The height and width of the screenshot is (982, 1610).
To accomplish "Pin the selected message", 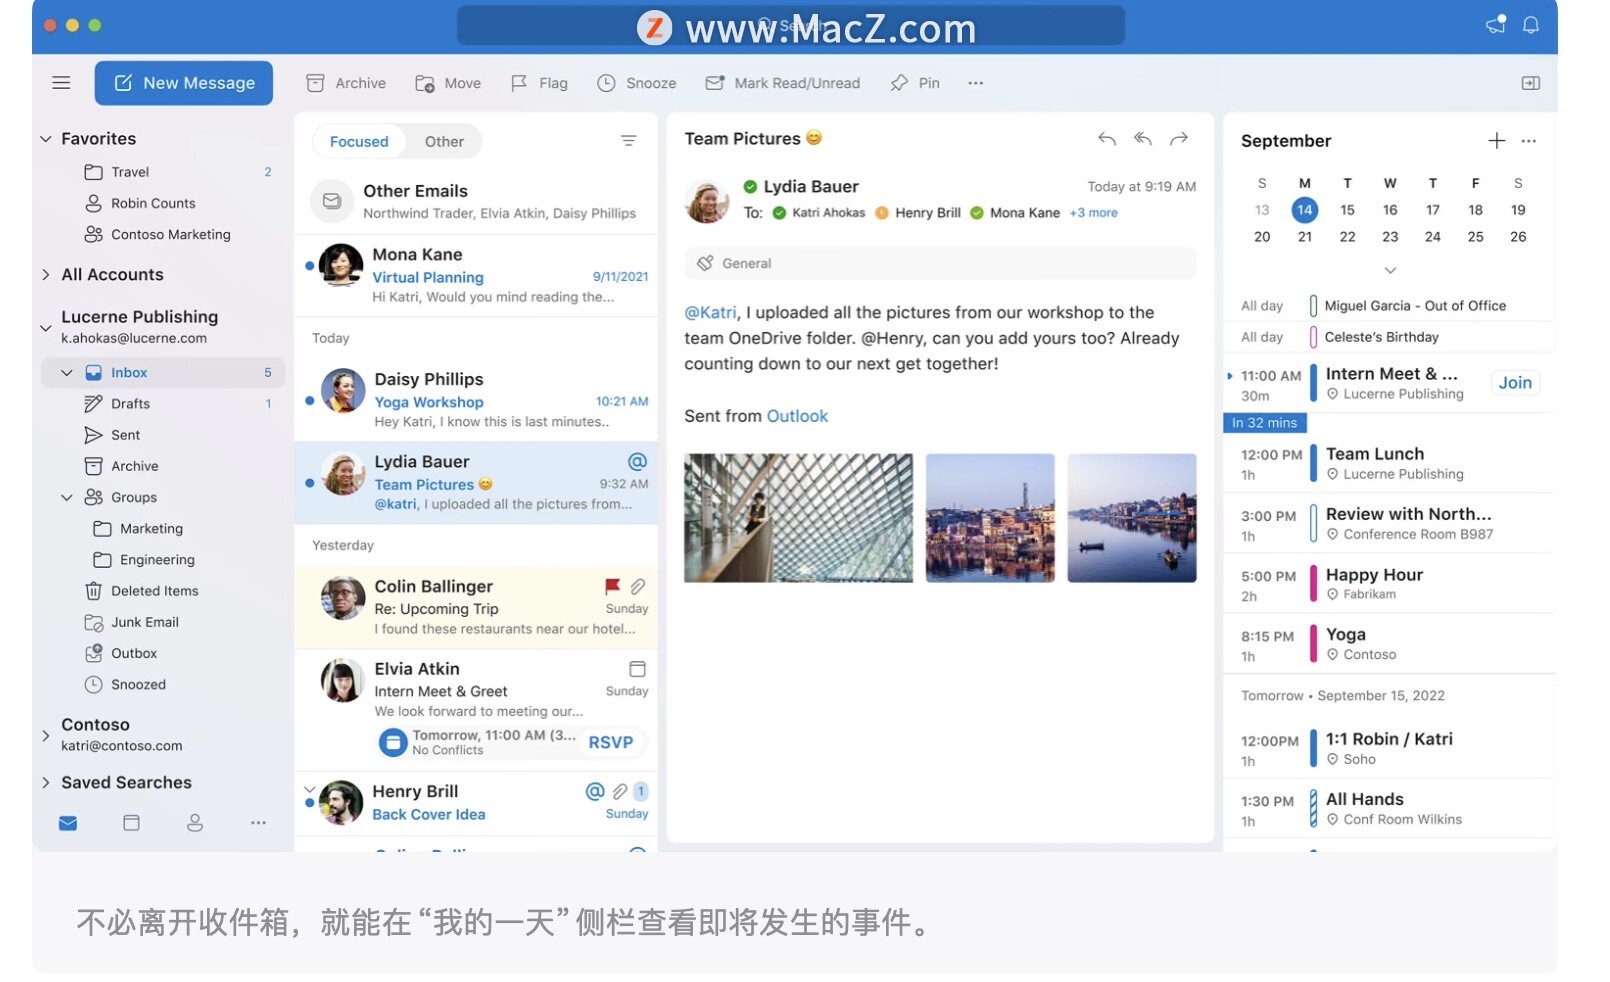I will click(x=915, y=83).
